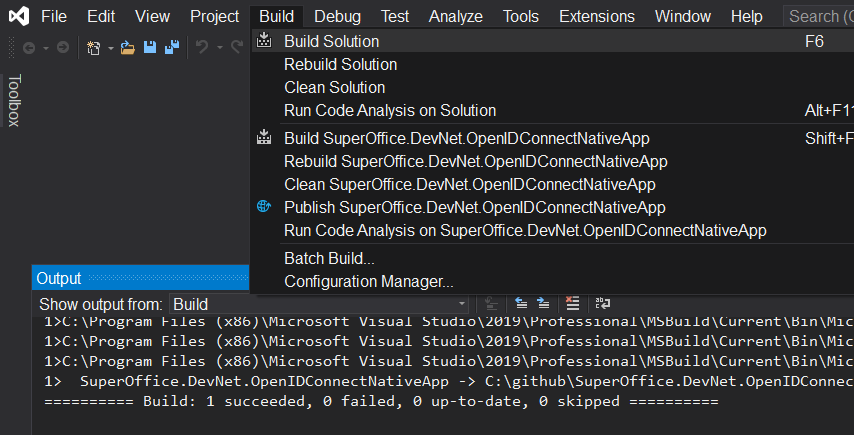This screenshot has height=435, width=854.
Task: Open the Show output from combo box
Action: (319, 304)
